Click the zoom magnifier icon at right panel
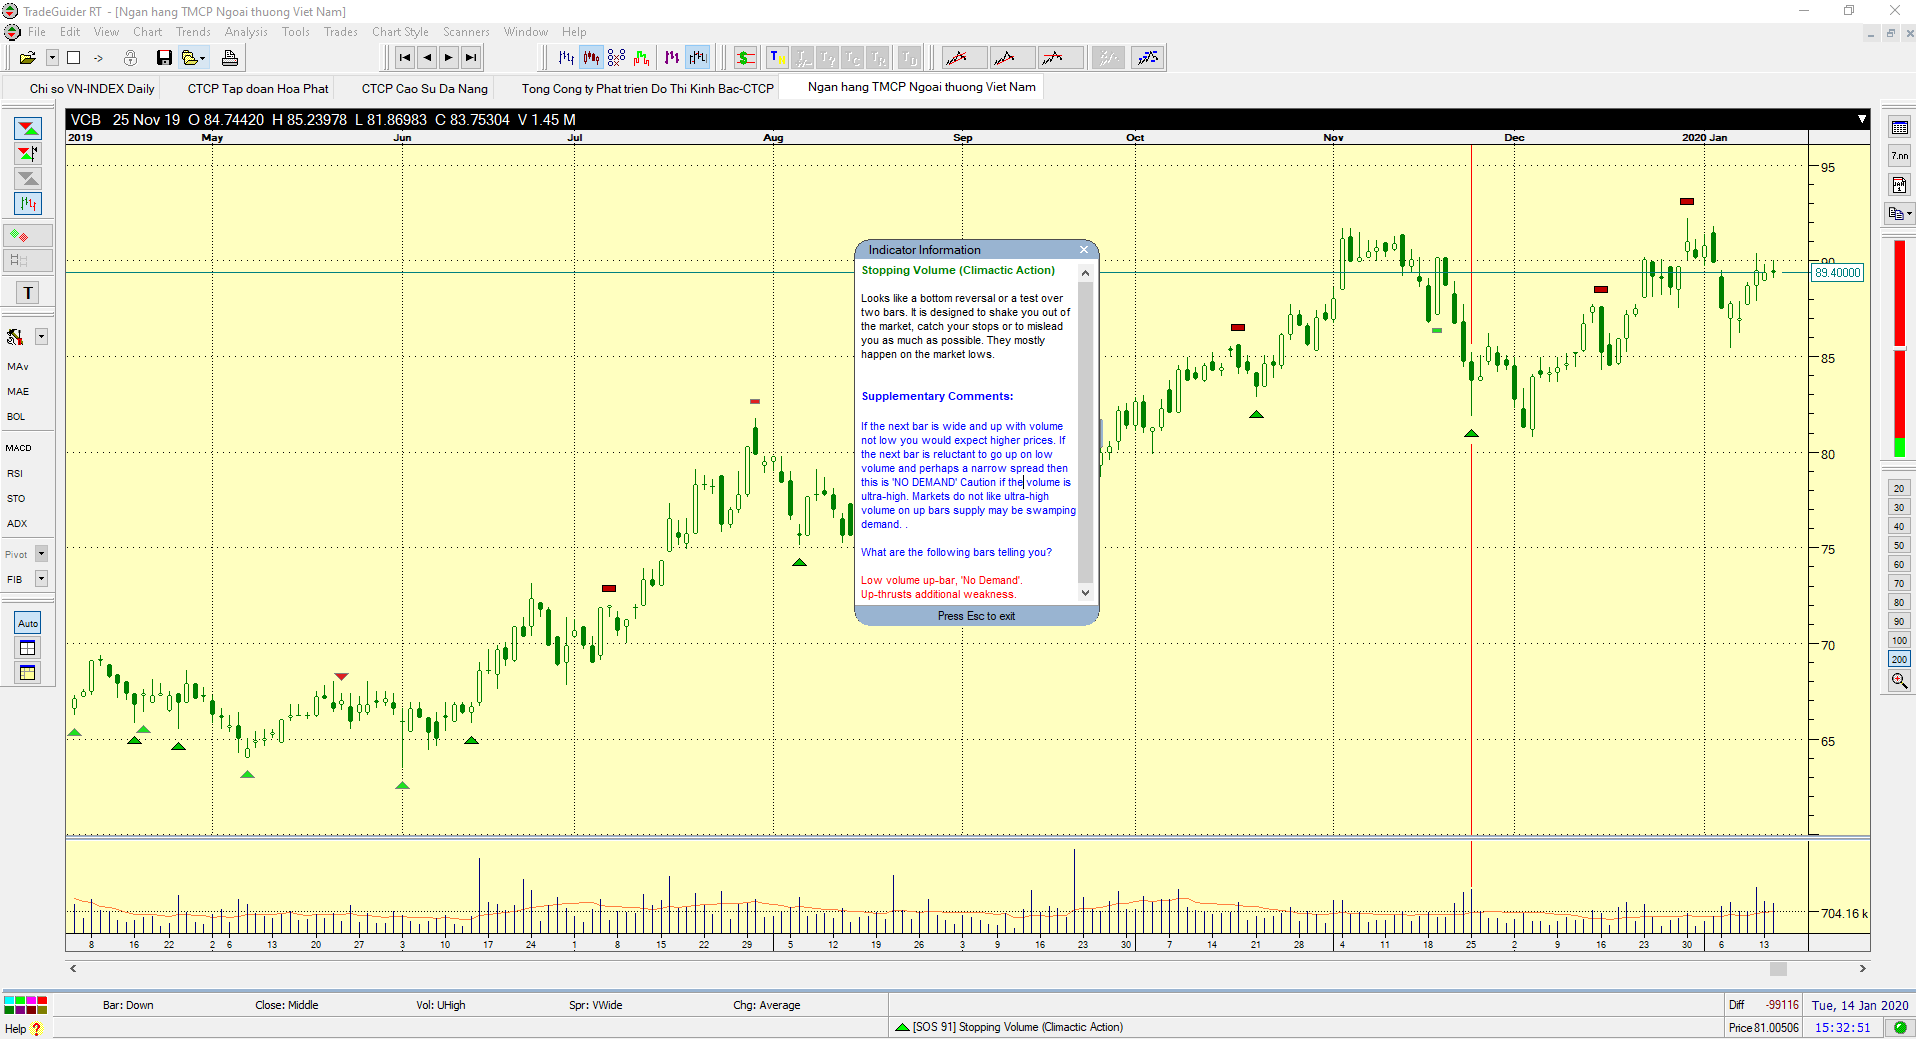The width and height of the screenshot is (1916, 1039). 1899,681
